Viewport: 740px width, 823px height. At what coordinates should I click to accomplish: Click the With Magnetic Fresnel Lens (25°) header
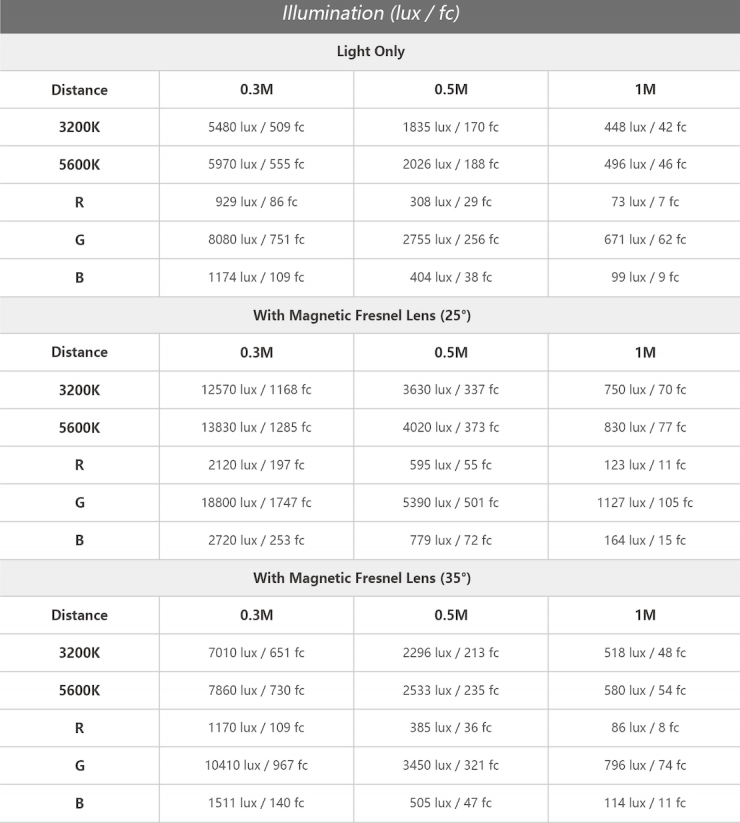pyautogui.click(x=361, y=315)
